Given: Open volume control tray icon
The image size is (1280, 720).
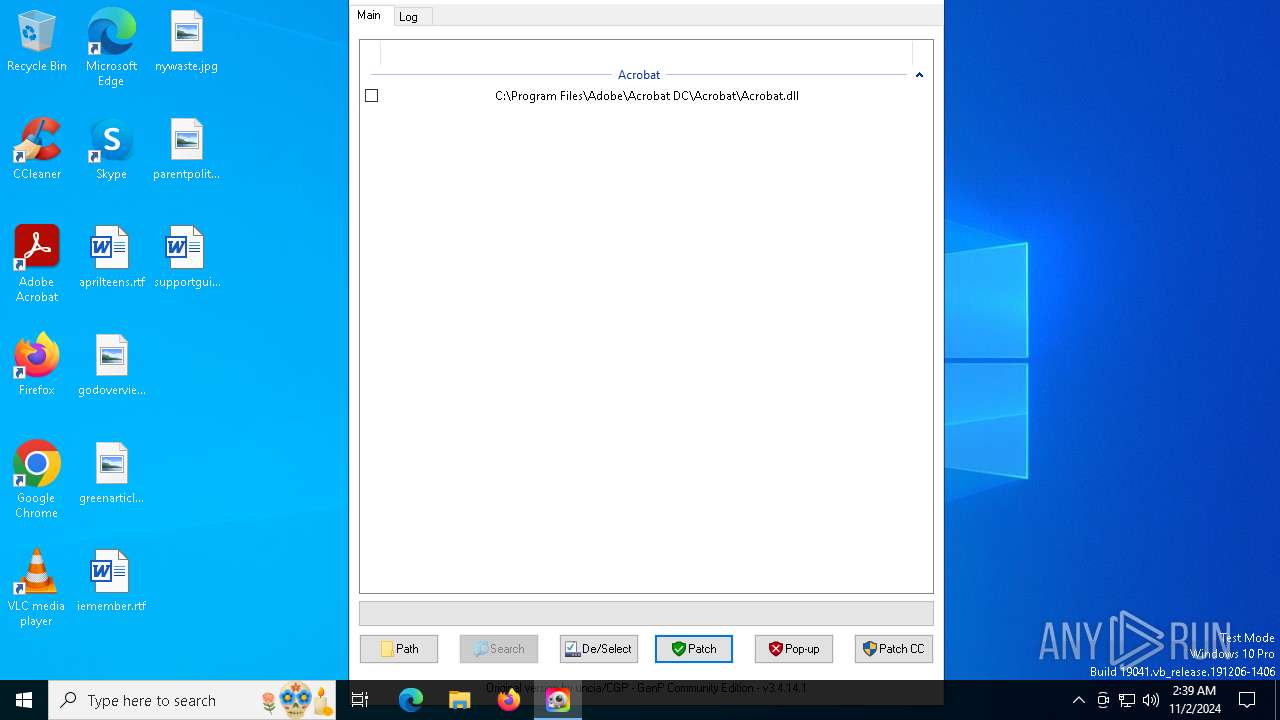Looking at the screenshot, I should 1151,700.
